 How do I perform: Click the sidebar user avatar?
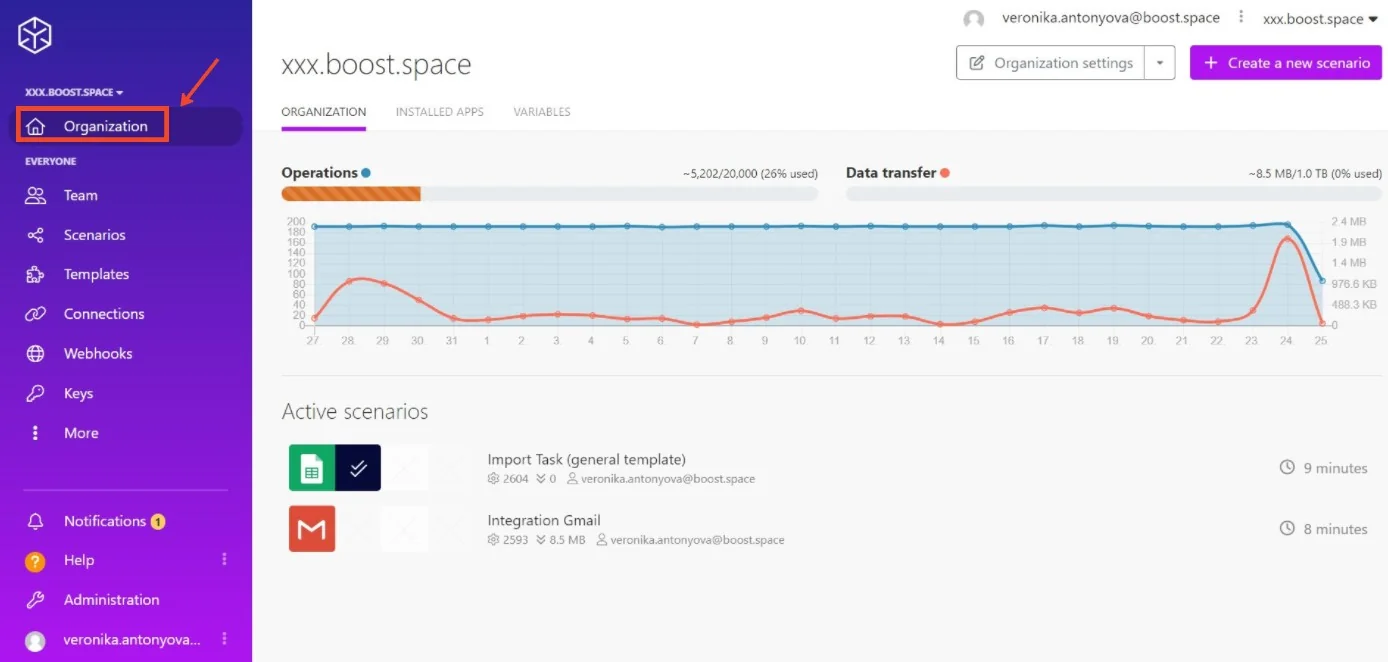36,640
